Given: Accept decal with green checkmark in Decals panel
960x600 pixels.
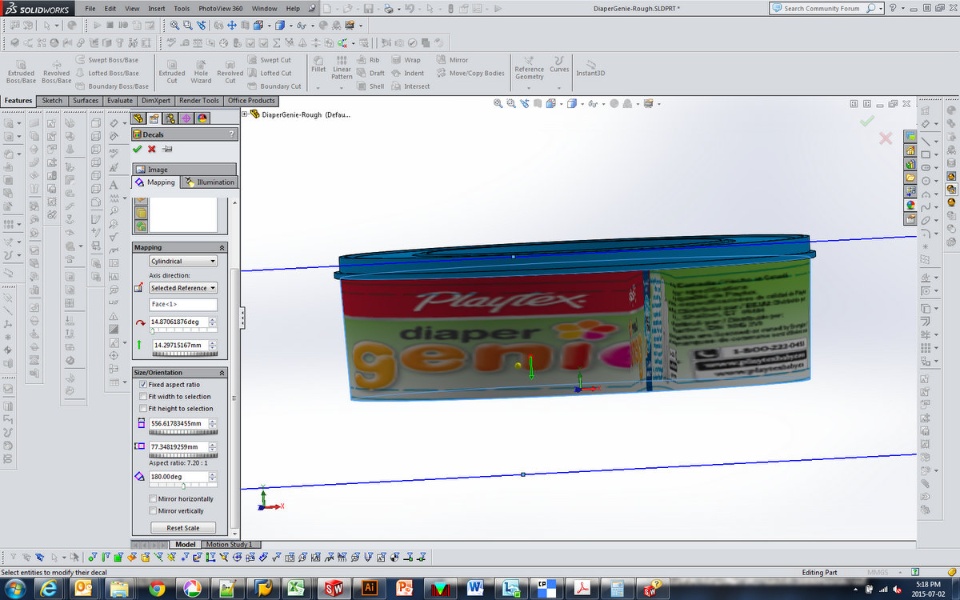Looking at the screenshot, I should pyautogui.click(x=137, y=149).
